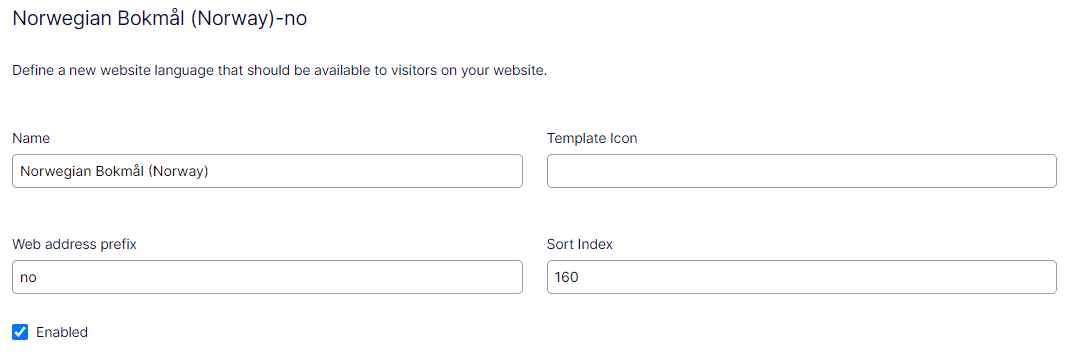The width and height of the screenshot is (1067, 361).
Task: Click the 'Define a new website language' description
Action: point(280,70)
